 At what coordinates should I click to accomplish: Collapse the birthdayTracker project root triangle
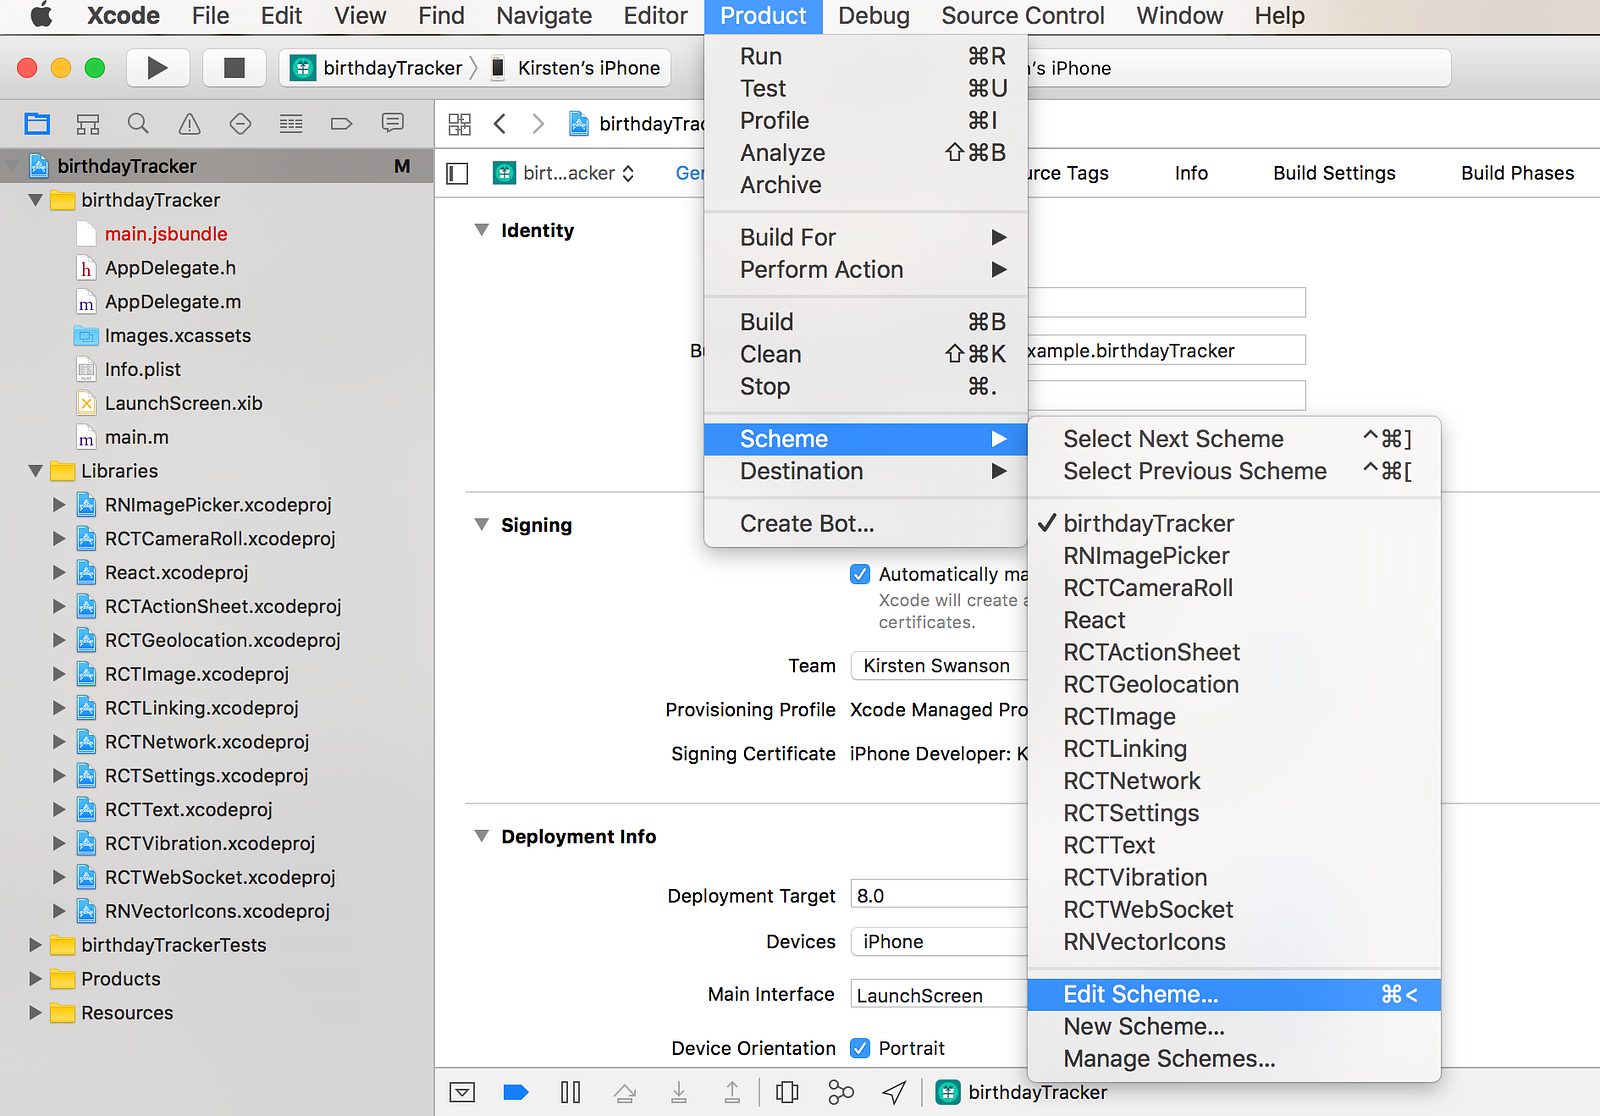(x=13, y=166)
